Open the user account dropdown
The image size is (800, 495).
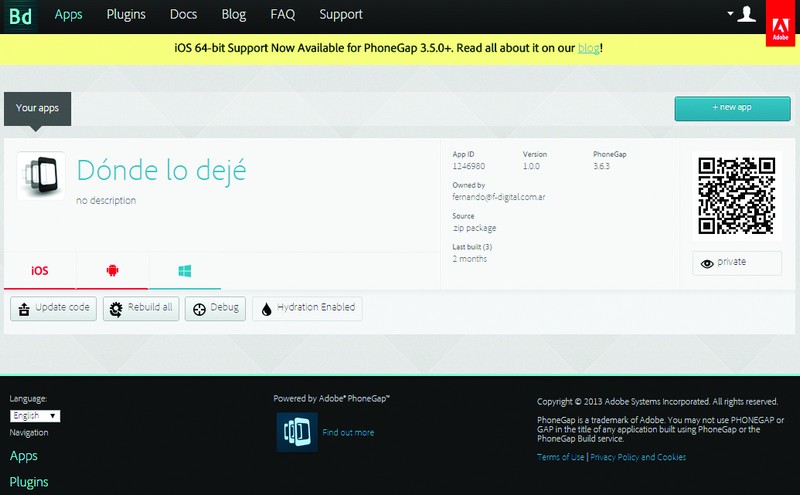coord(742,14)
